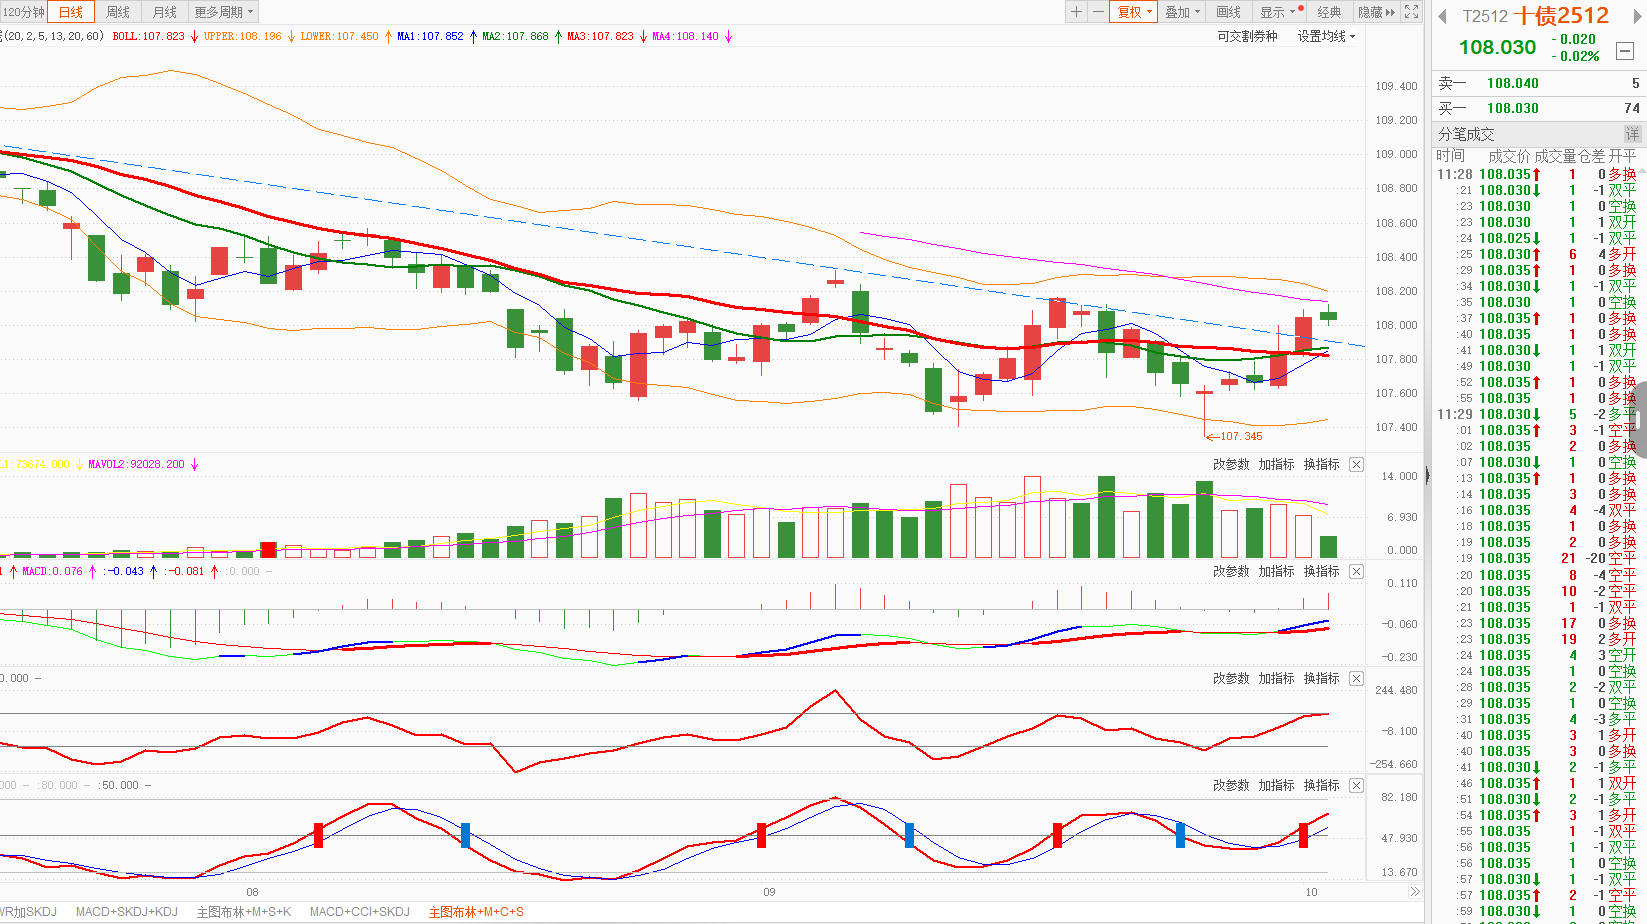
Task: Click 改参数 in CCI panel
Action: click(1231, 678)
